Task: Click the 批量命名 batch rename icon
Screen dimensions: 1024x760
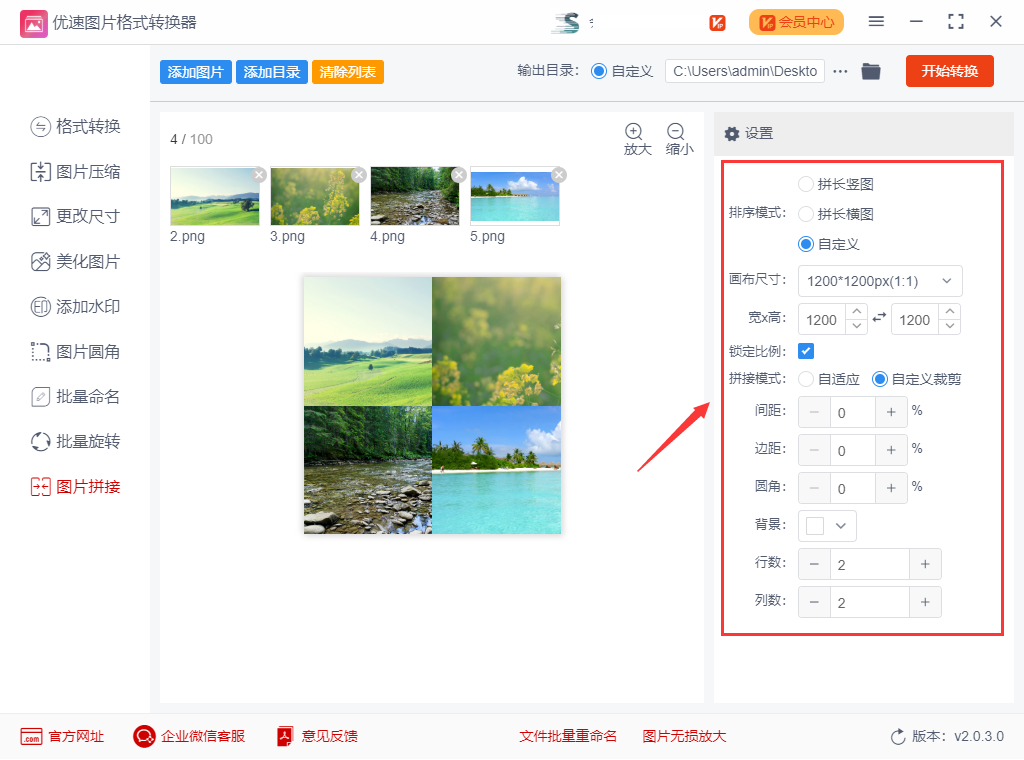Action: 40,396
